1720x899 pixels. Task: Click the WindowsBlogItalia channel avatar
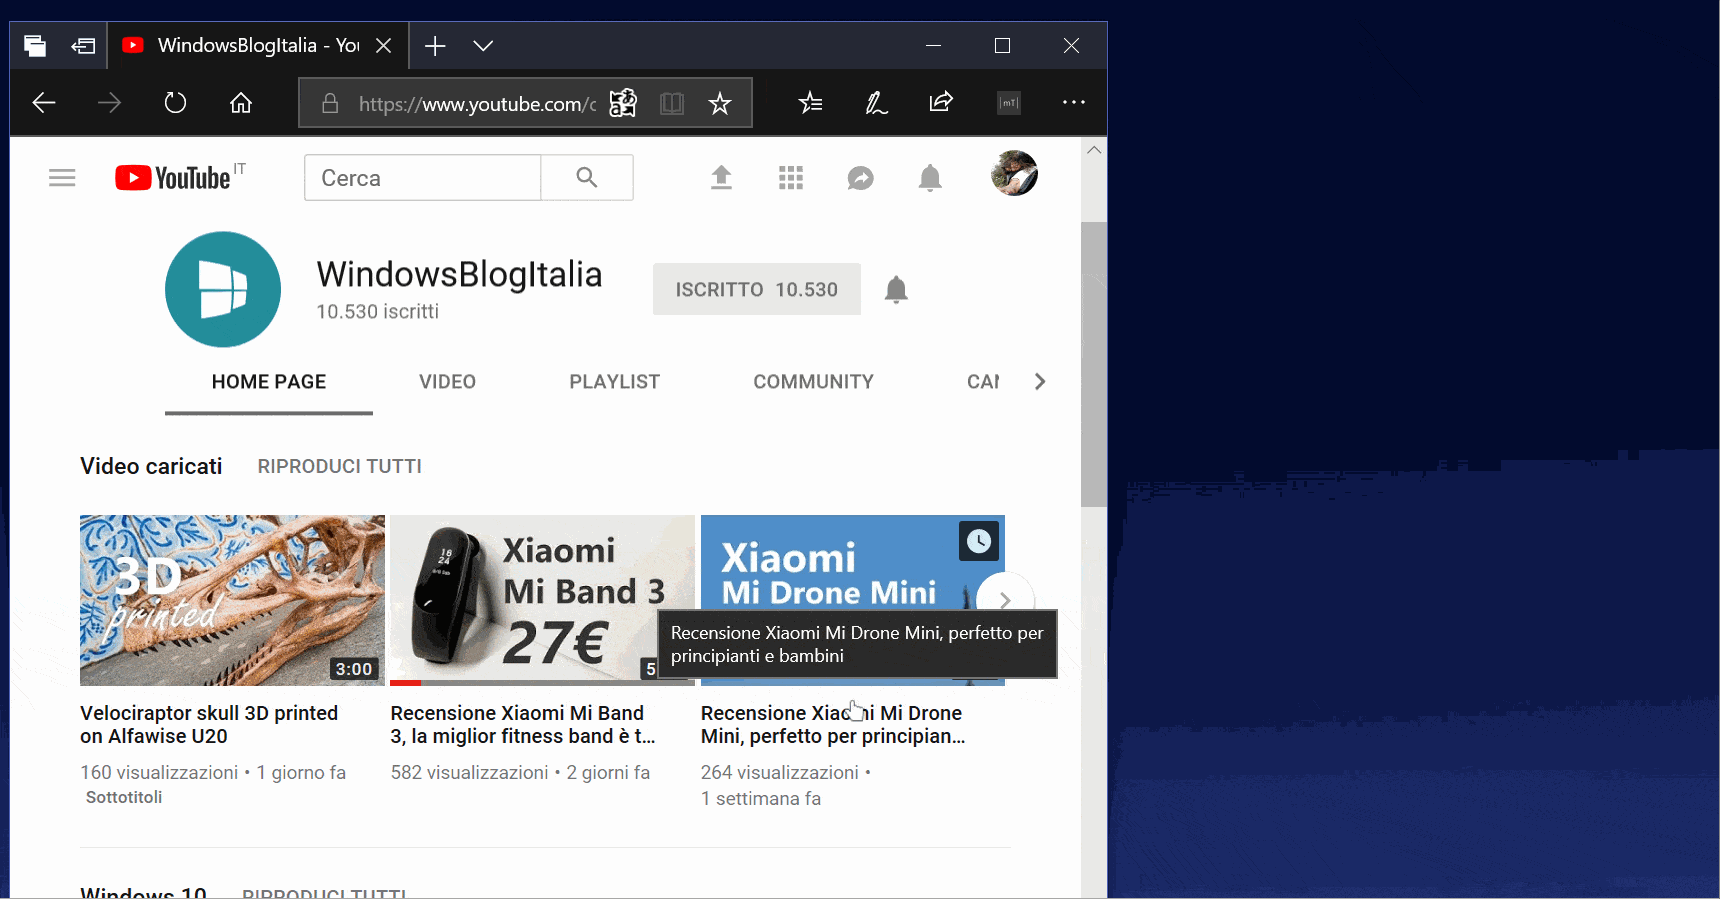pyautogui.click(x=223, y=289)
